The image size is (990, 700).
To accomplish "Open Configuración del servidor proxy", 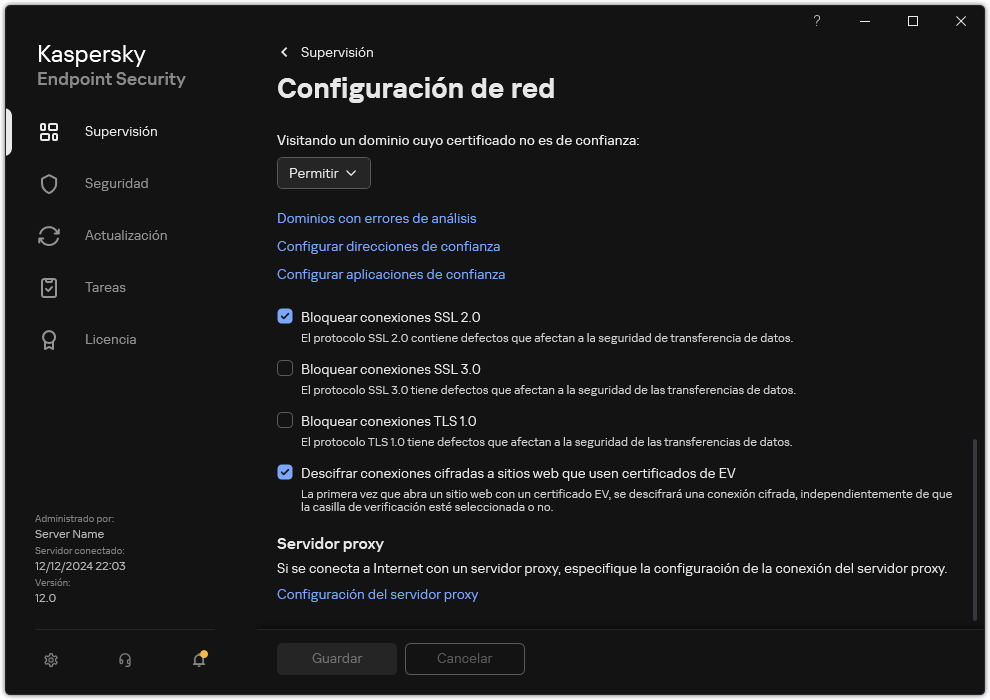I will [x=377, y=594].
